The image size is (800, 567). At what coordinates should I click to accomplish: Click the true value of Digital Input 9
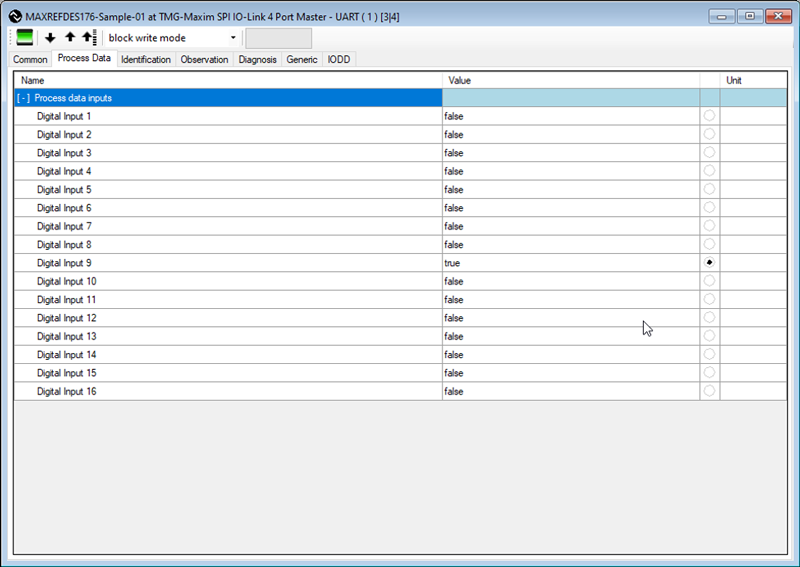(x=452, y=263)
